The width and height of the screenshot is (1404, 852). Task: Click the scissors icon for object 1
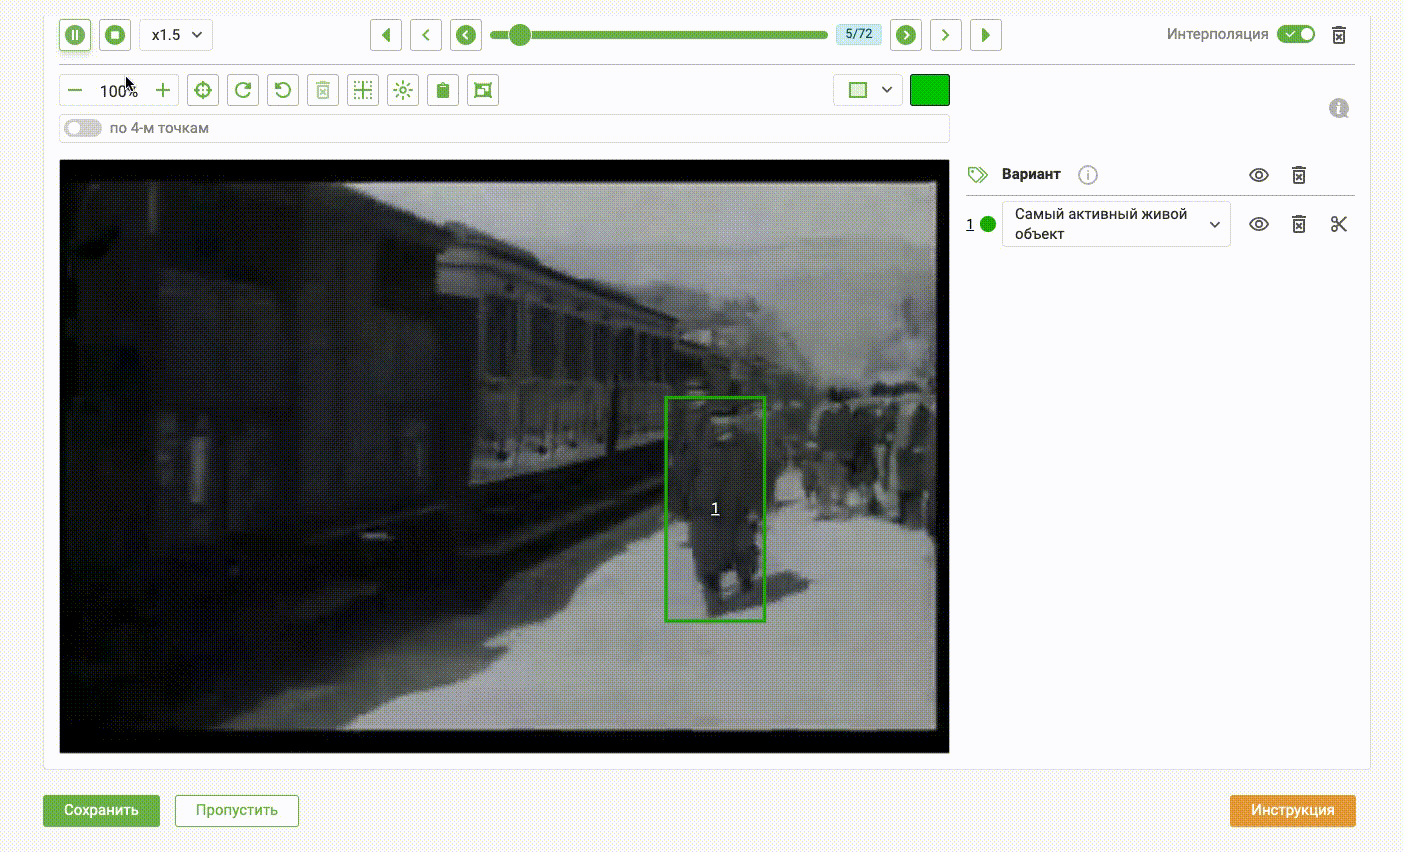[1339, 224]
